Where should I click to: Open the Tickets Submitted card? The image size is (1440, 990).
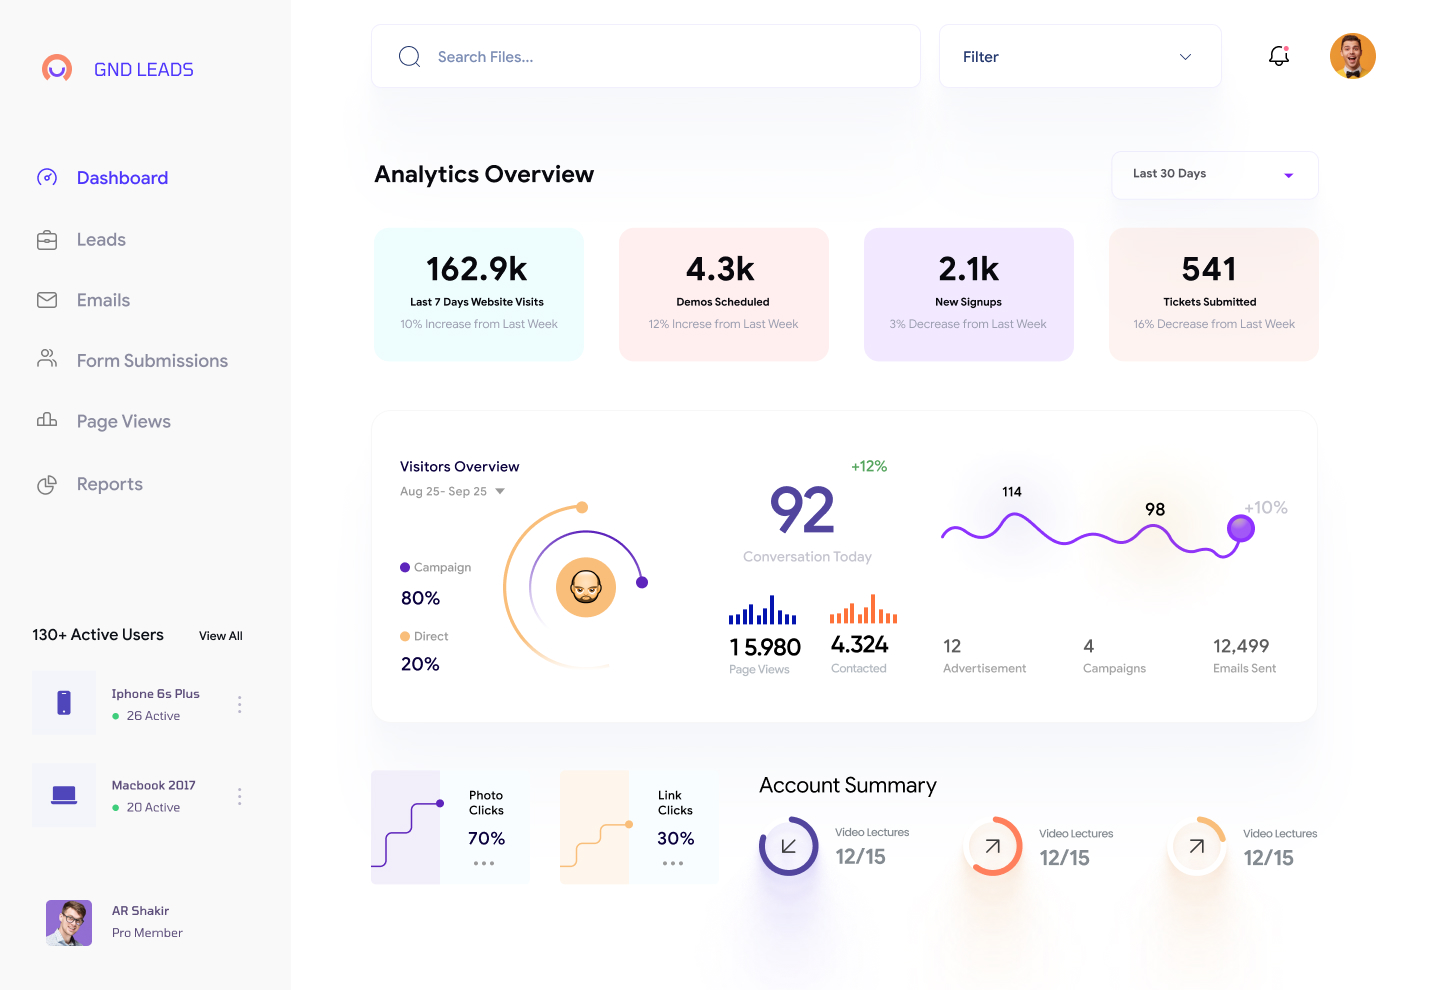tap(1213, 294)
